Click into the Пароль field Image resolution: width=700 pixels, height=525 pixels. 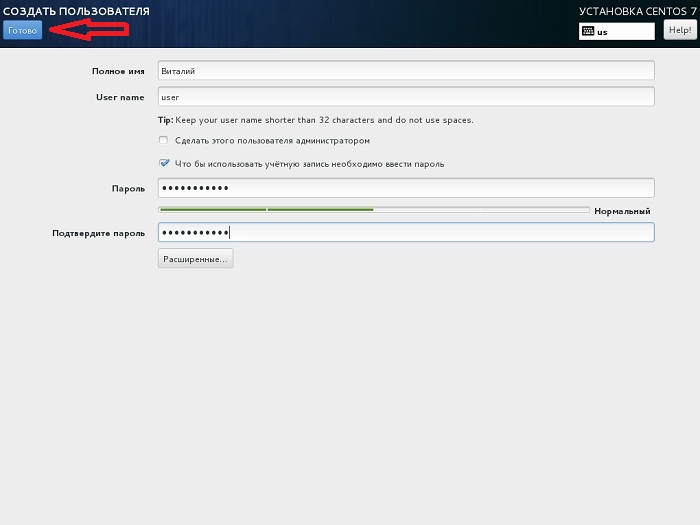406,188
